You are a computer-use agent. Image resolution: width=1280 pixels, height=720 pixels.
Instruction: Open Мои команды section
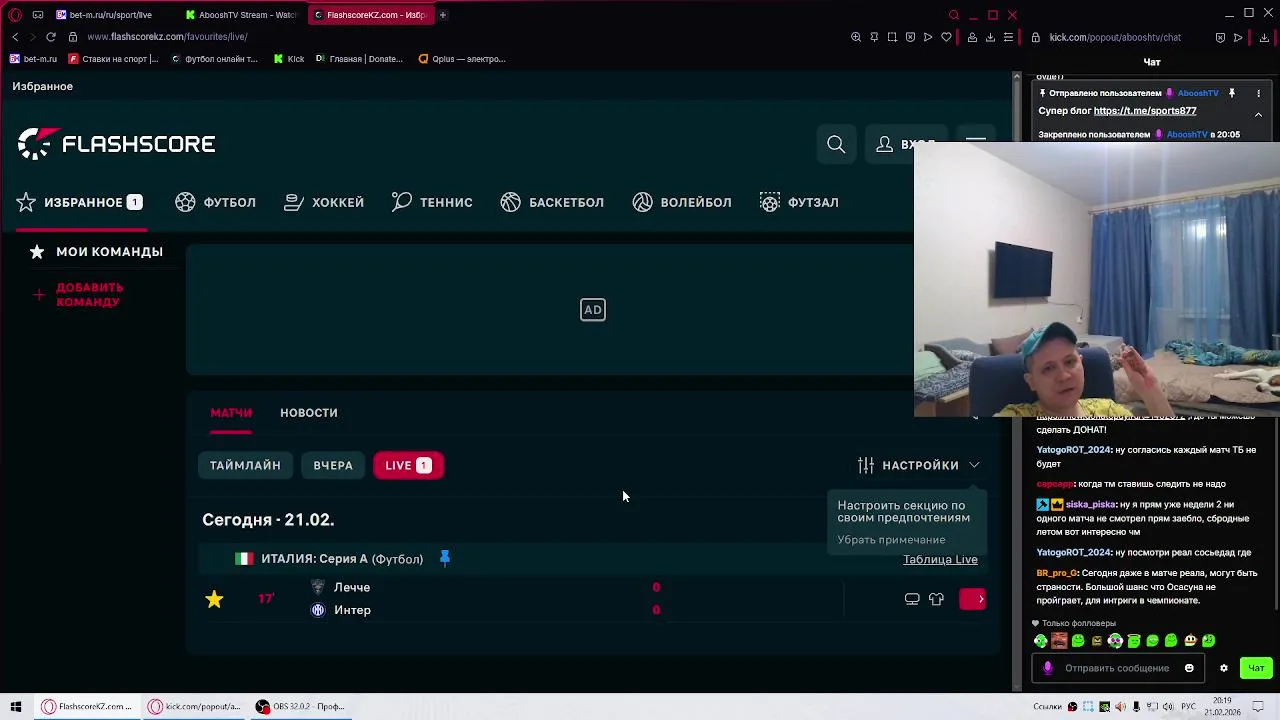pos(96,252)
